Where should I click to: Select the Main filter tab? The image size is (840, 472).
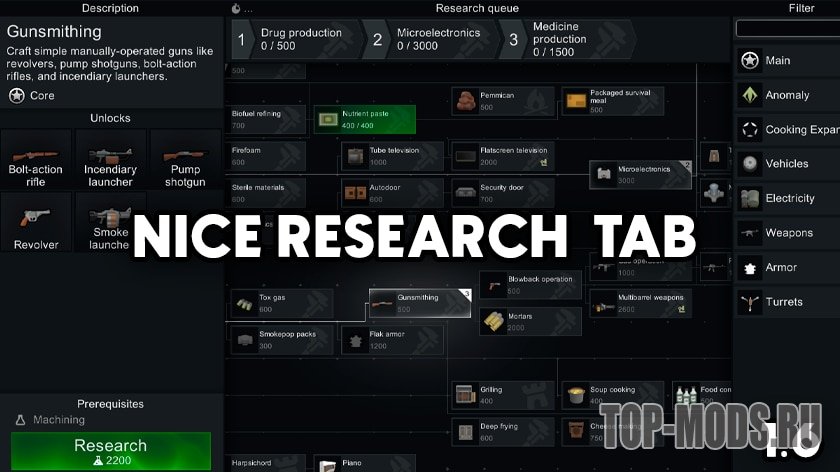(788, 61)
